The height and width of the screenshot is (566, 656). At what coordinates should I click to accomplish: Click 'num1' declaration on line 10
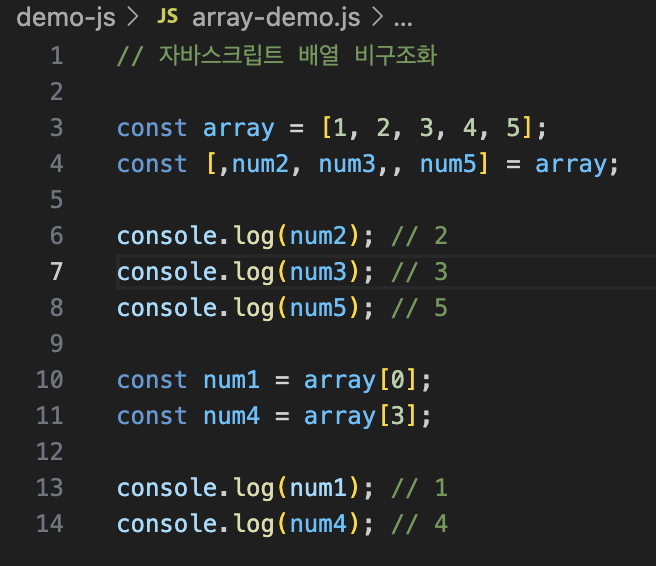231,380
